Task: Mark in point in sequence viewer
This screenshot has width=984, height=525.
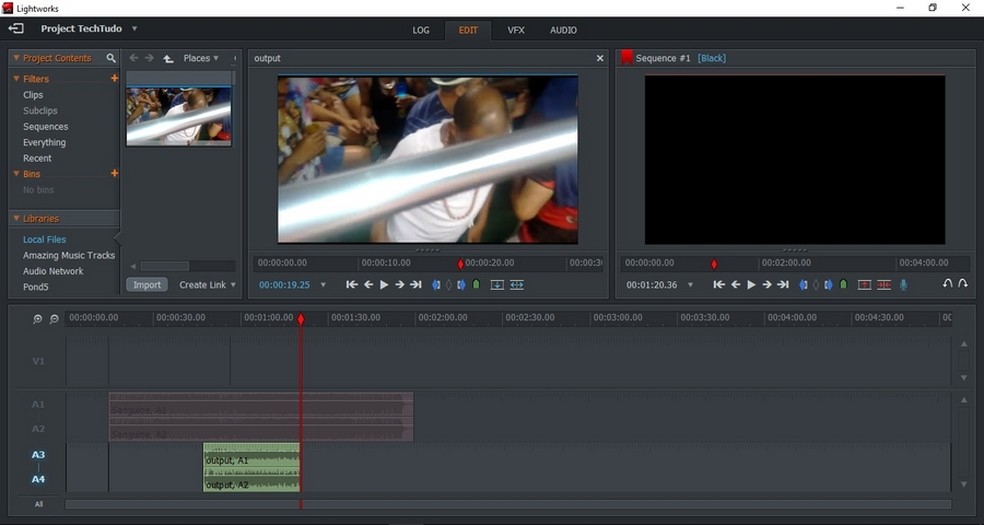Action: pyautogui.click(x=803, y=285)
